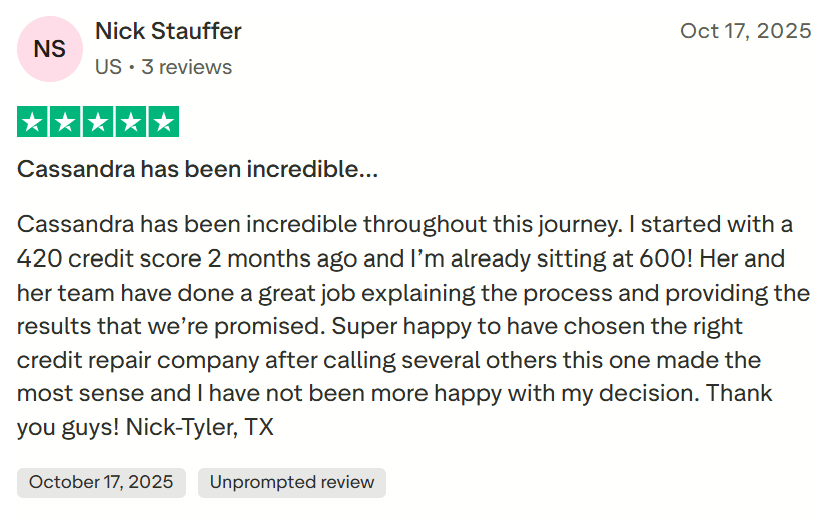Screen dimensions: 838x518
Task: Open the "Cassandra has been incredible…" review title
Action: click(x=197, y=169)
